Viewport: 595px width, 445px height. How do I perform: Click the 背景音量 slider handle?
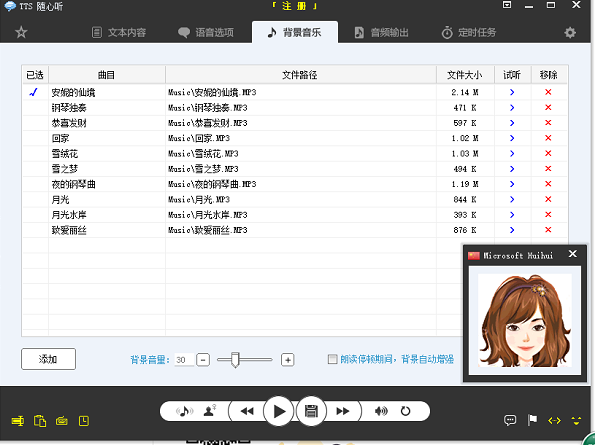click(235, 360)
